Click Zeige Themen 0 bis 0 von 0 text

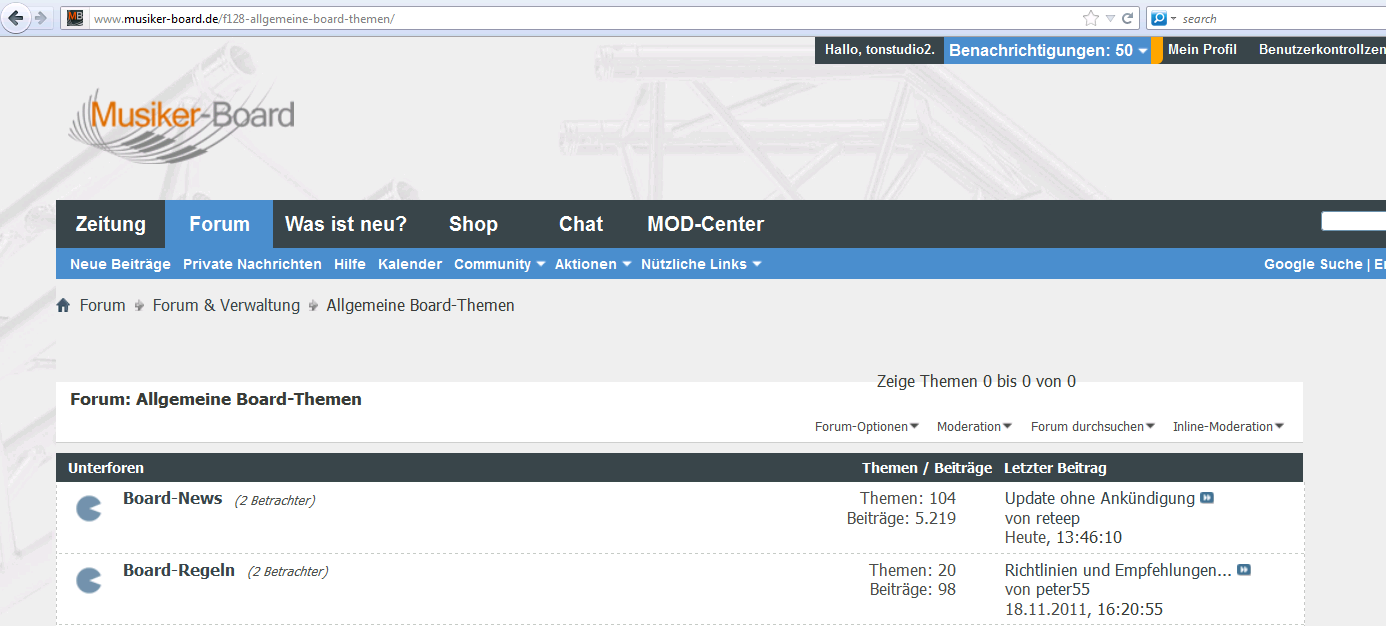coord(976,381)
